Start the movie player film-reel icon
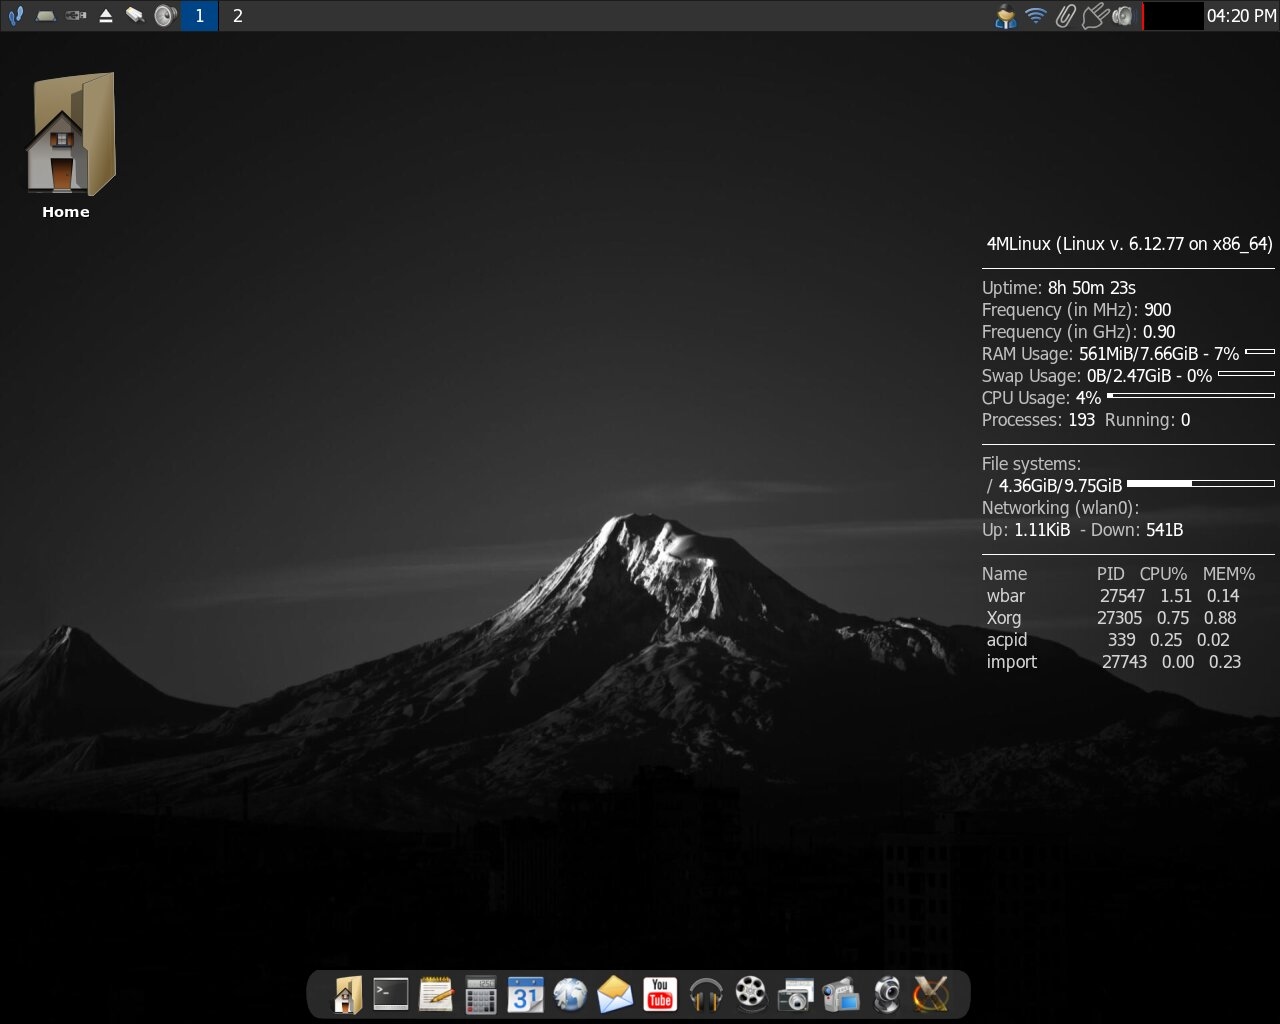This screenshot has height=1024, width=1280. [750, 994]
